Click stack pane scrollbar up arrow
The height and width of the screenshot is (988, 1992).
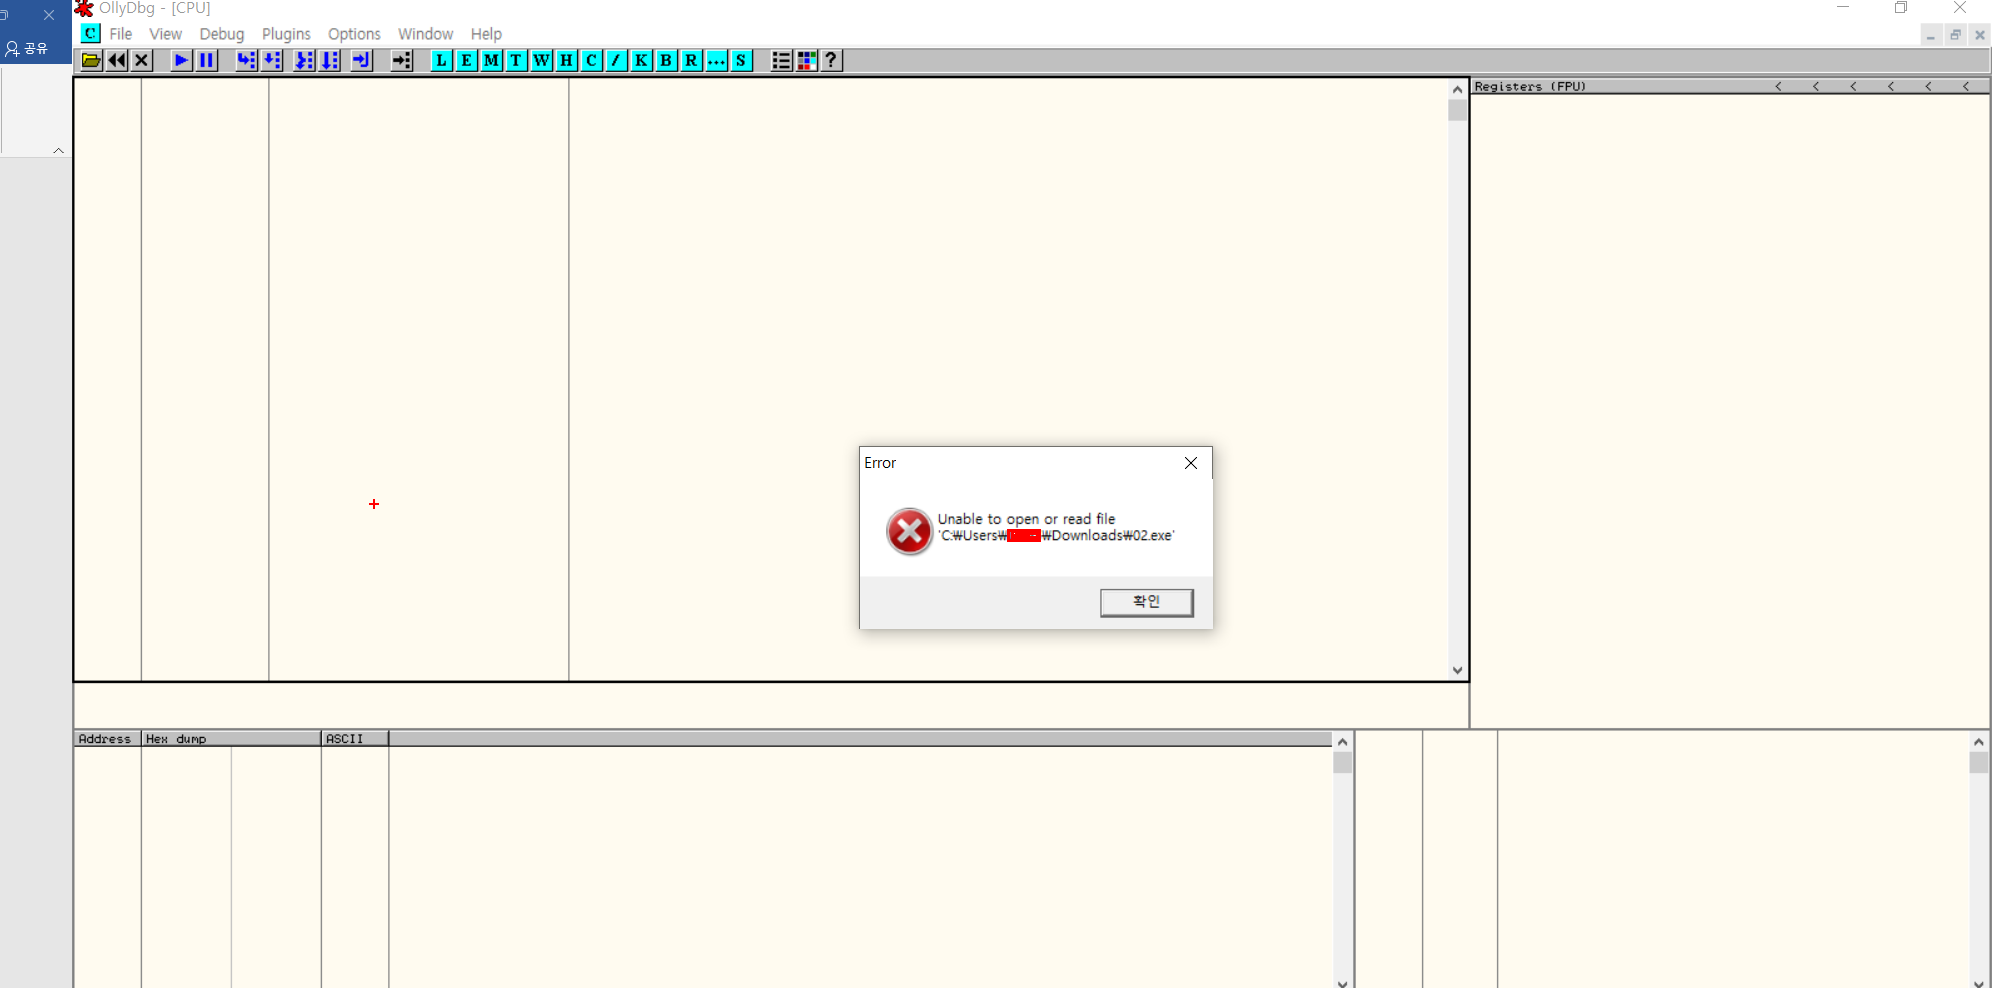click(1978, 741)
